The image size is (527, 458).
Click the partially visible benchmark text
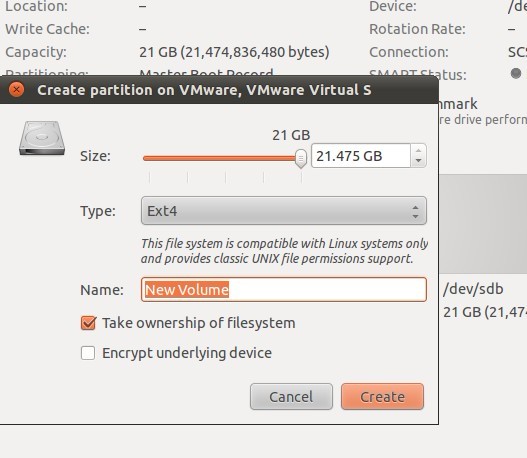pyautogui.click(x=458, y=104)
